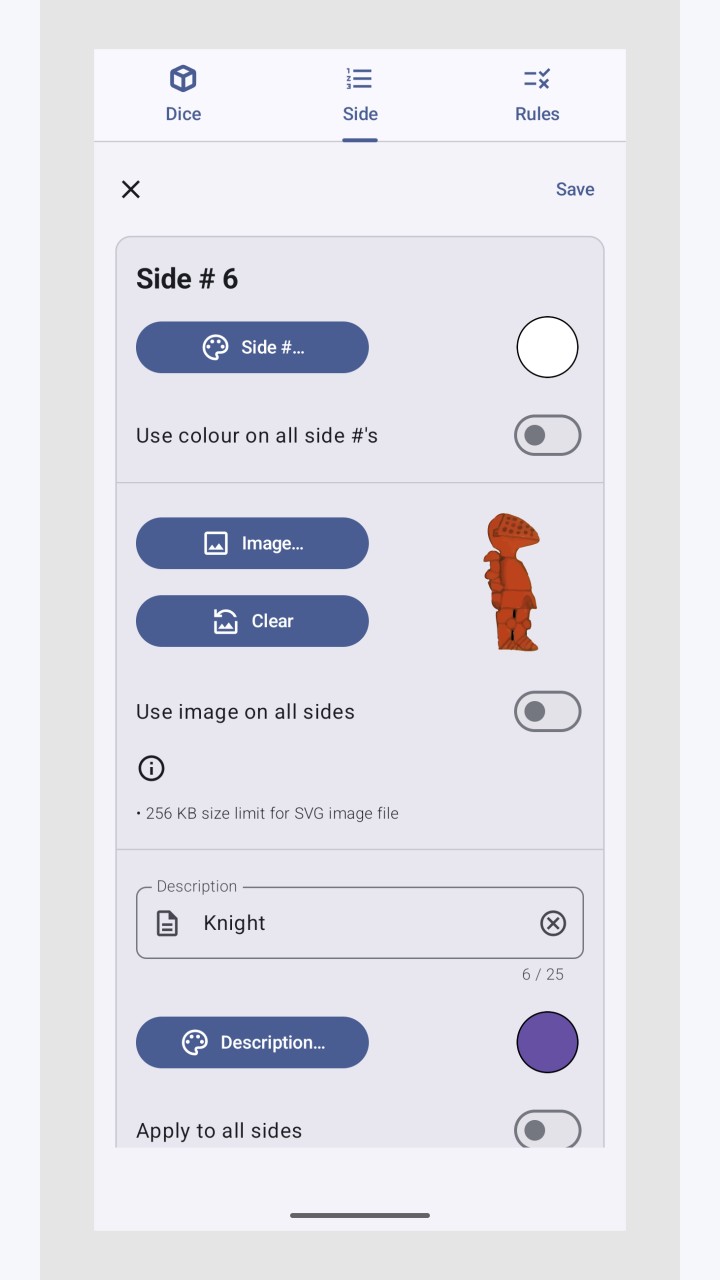The image size is (720, 1280).
Task: Click the Clear image button
Action: (252, 621)
